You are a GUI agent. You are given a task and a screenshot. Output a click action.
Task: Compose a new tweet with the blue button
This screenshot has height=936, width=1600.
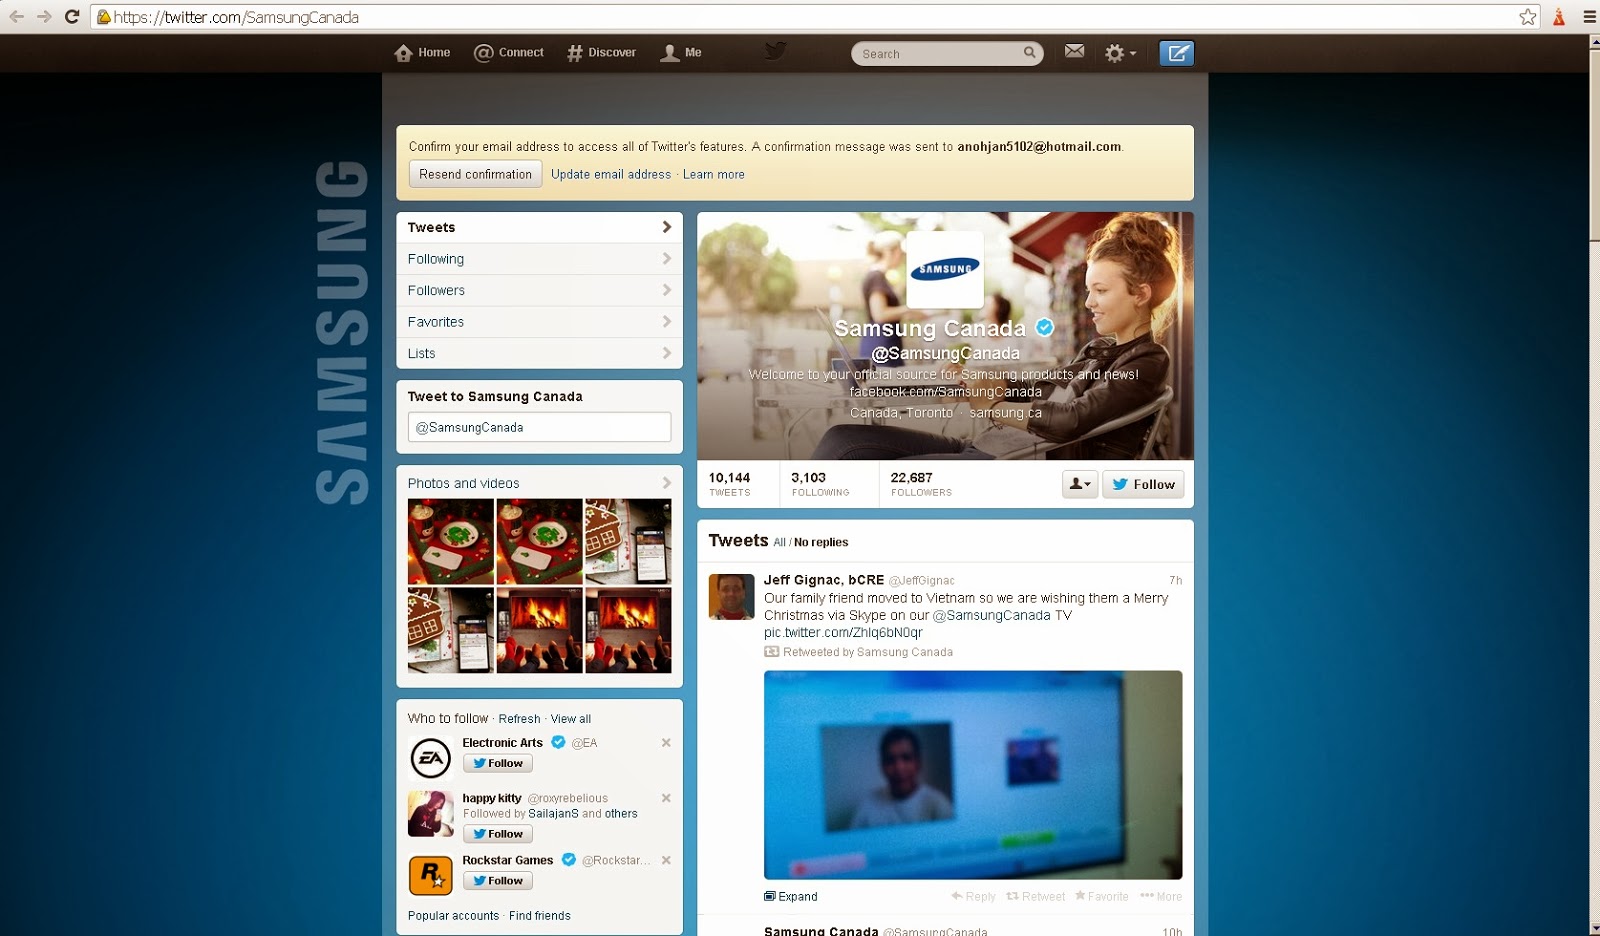click(x=1177, y=53)
